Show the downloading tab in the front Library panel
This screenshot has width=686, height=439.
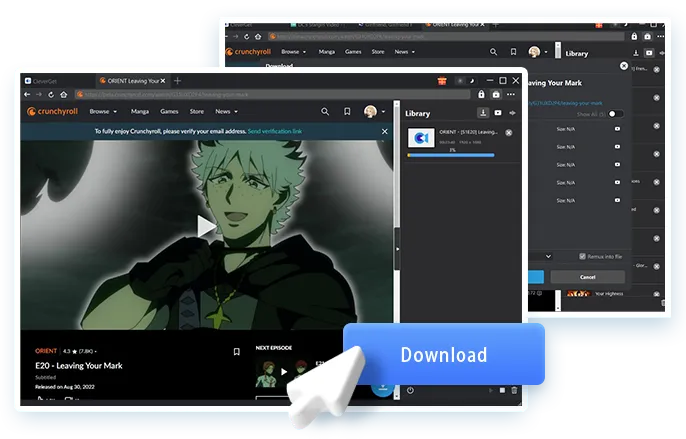point(483,113)
